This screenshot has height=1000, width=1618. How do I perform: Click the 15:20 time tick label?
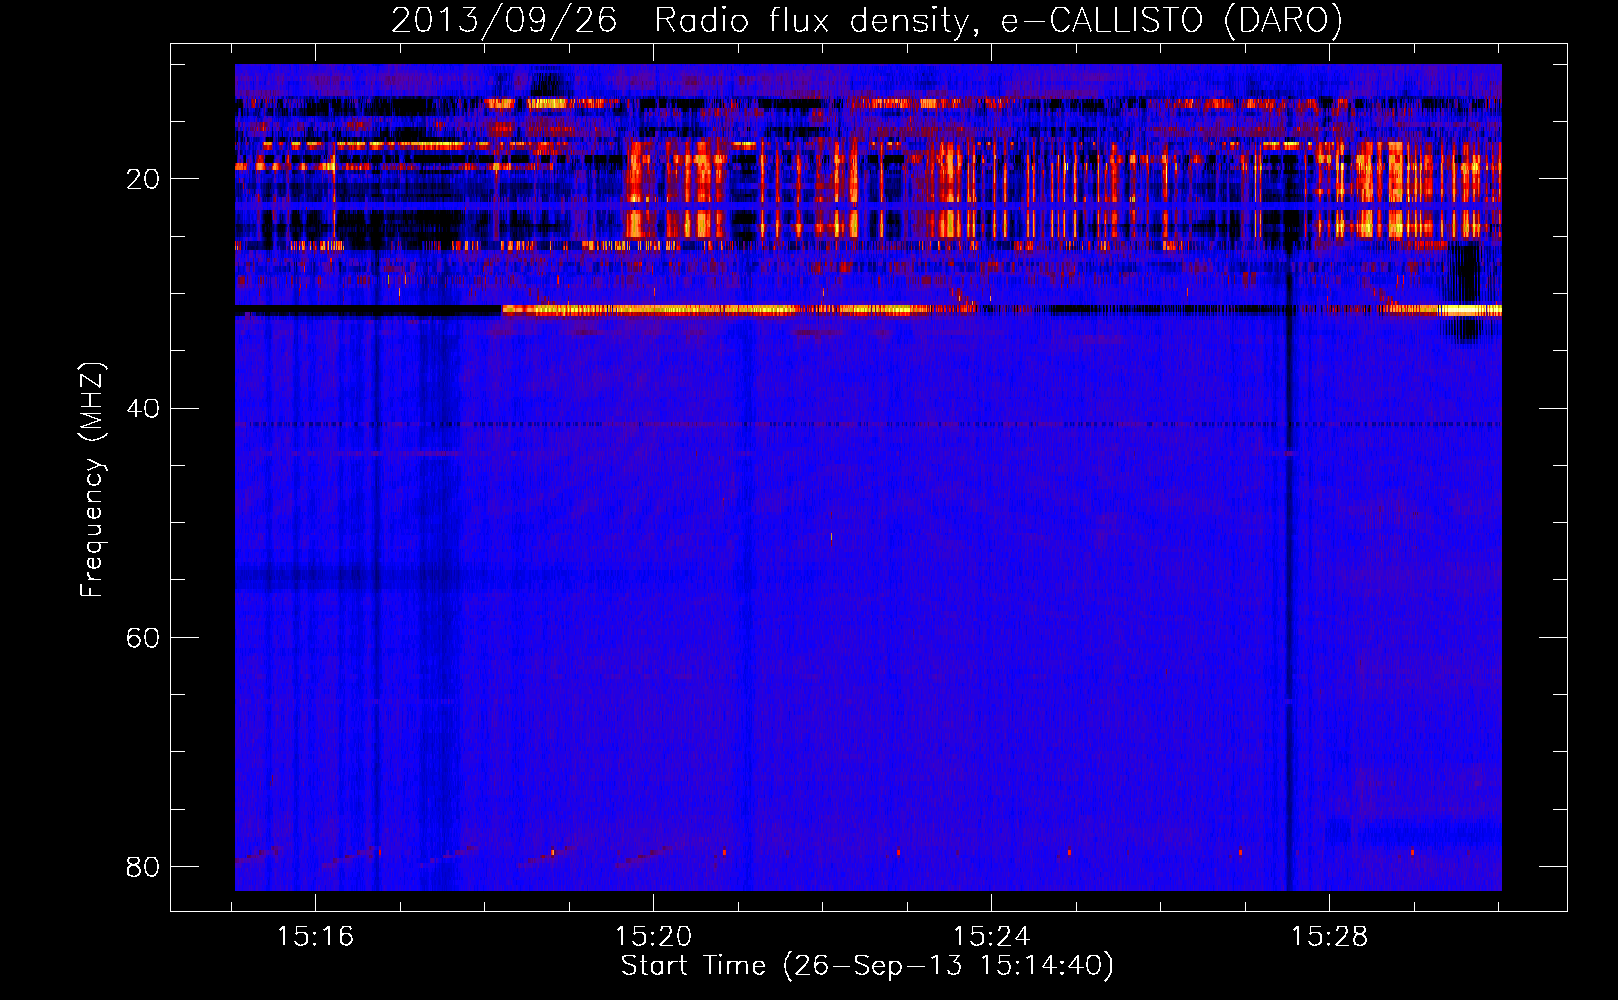[x=653, y=937]
